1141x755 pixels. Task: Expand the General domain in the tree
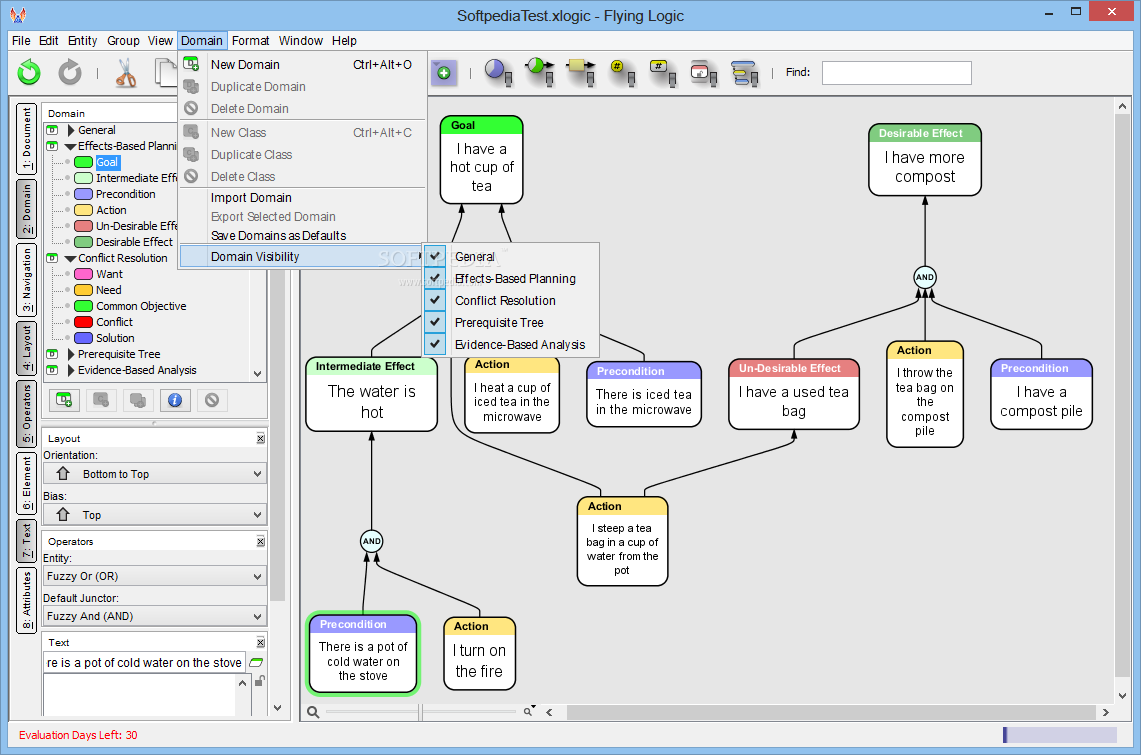point(71,130)
